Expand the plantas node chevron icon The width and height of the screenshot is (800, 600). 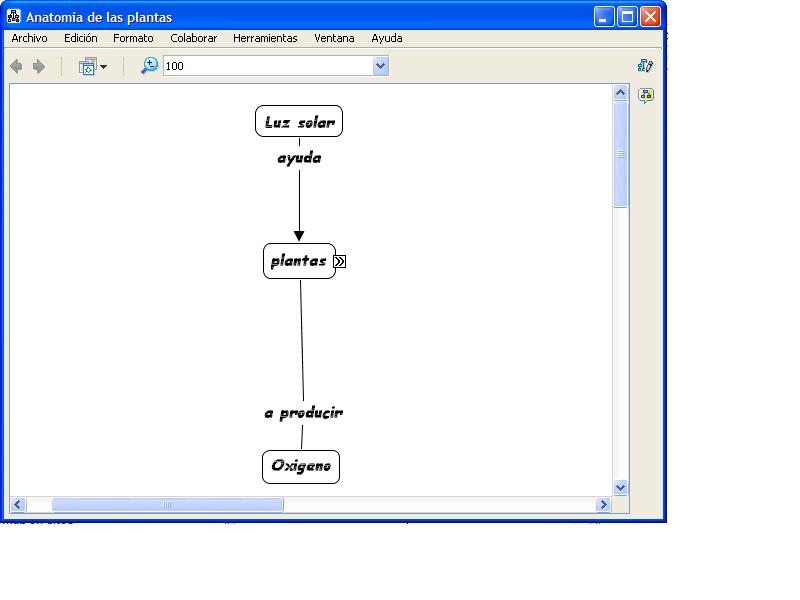pos(340,262)
